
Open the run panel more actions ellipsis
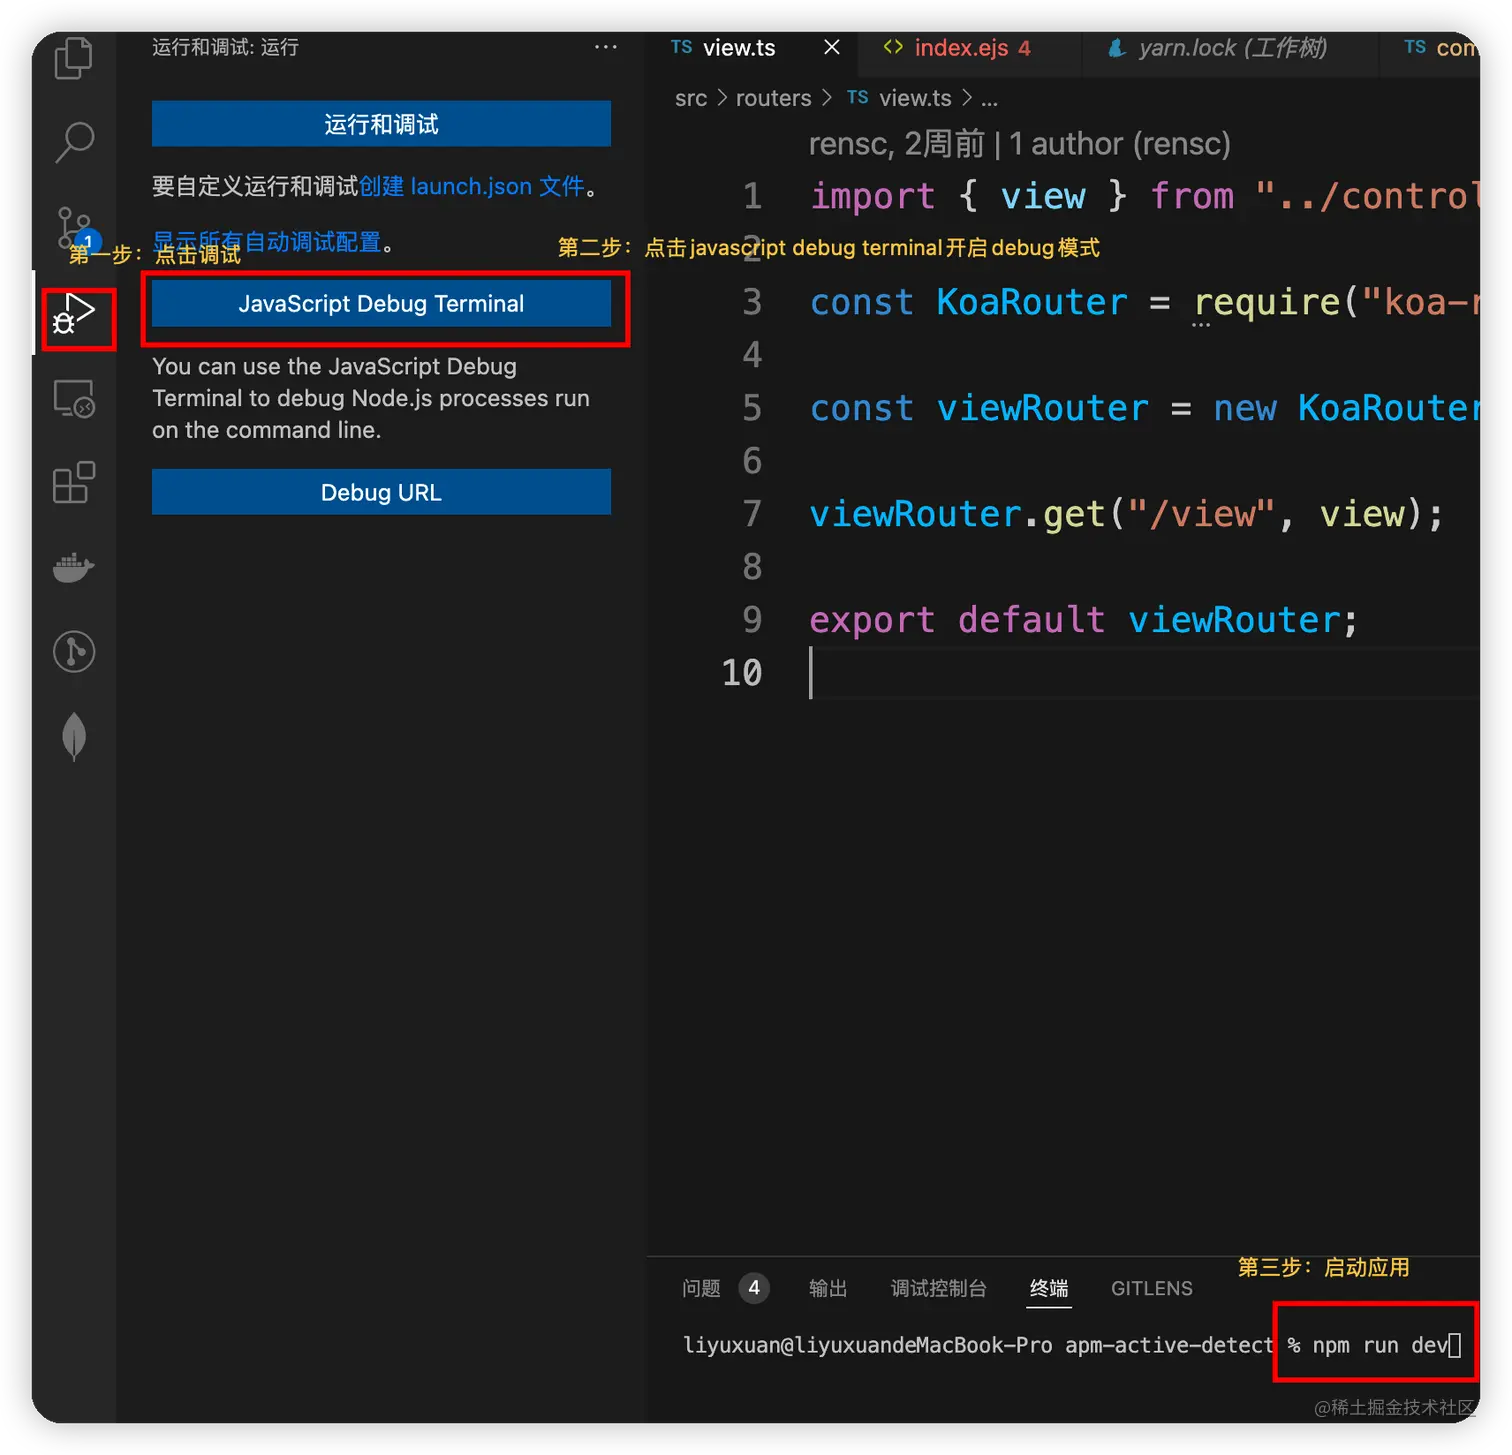click(605, 47)
